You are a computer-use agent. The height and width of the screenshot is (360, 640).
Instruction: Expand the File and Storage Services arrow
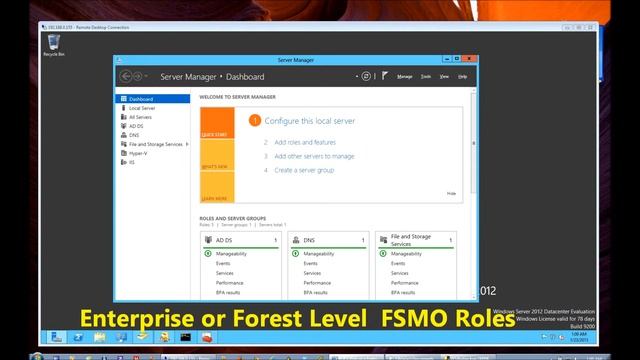[x=187, y=144]
